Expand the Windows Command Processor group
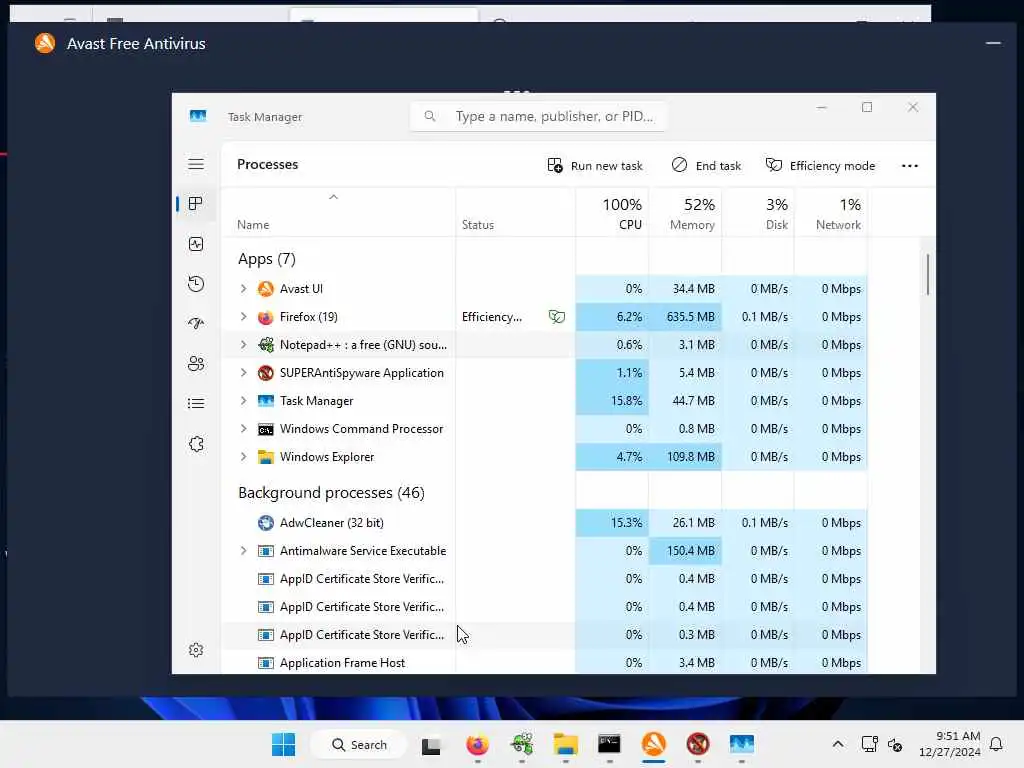This screenshot has width=1024, height=768. pos(243,429)
